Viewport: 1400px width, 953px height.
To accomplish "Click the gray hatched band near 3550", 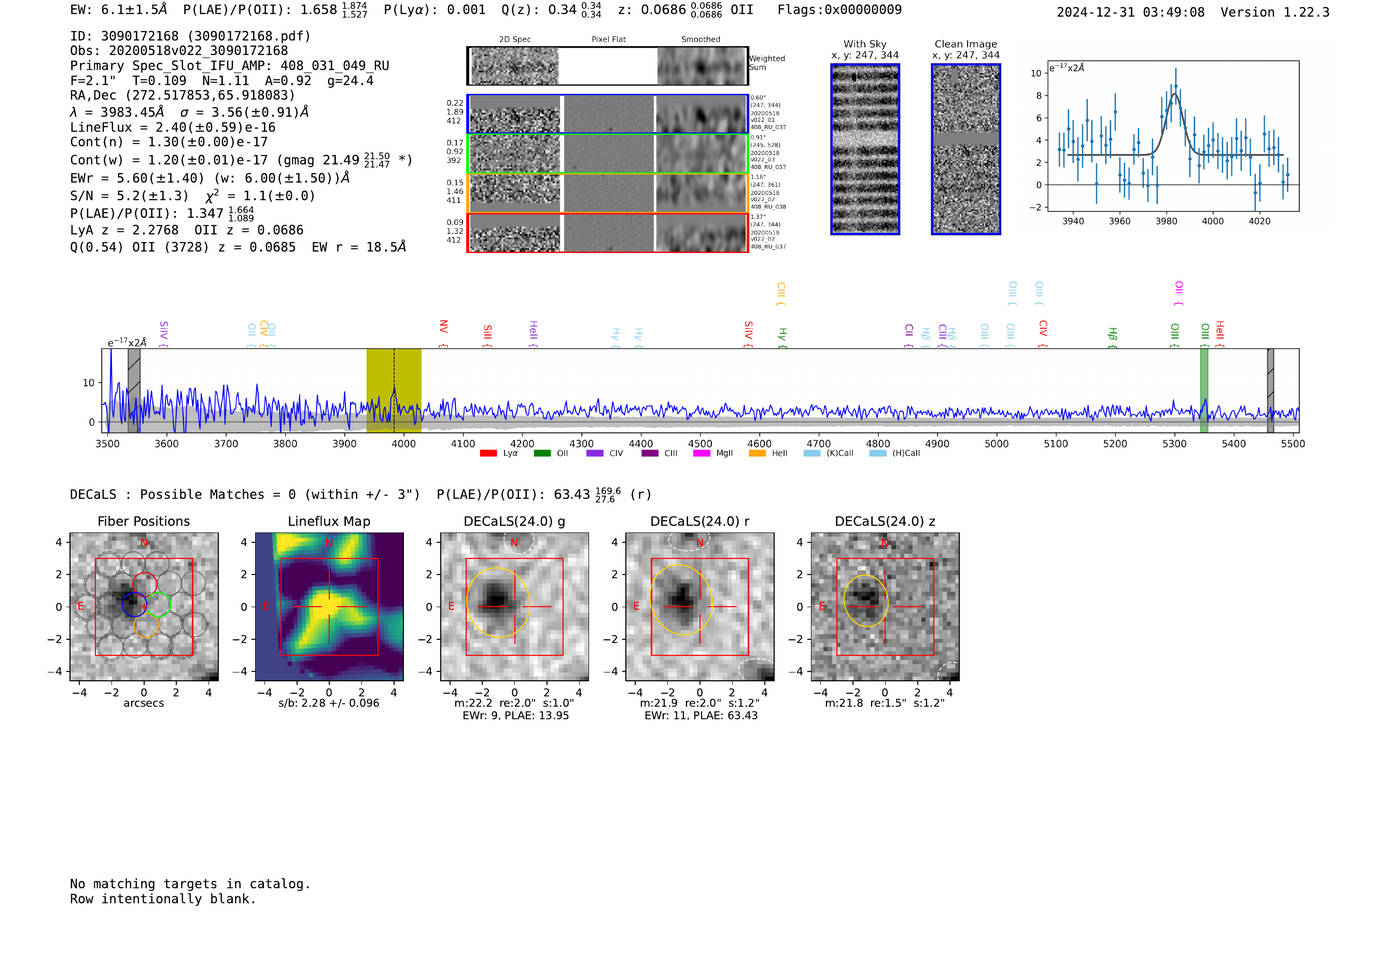I will (x=134, y=390).
